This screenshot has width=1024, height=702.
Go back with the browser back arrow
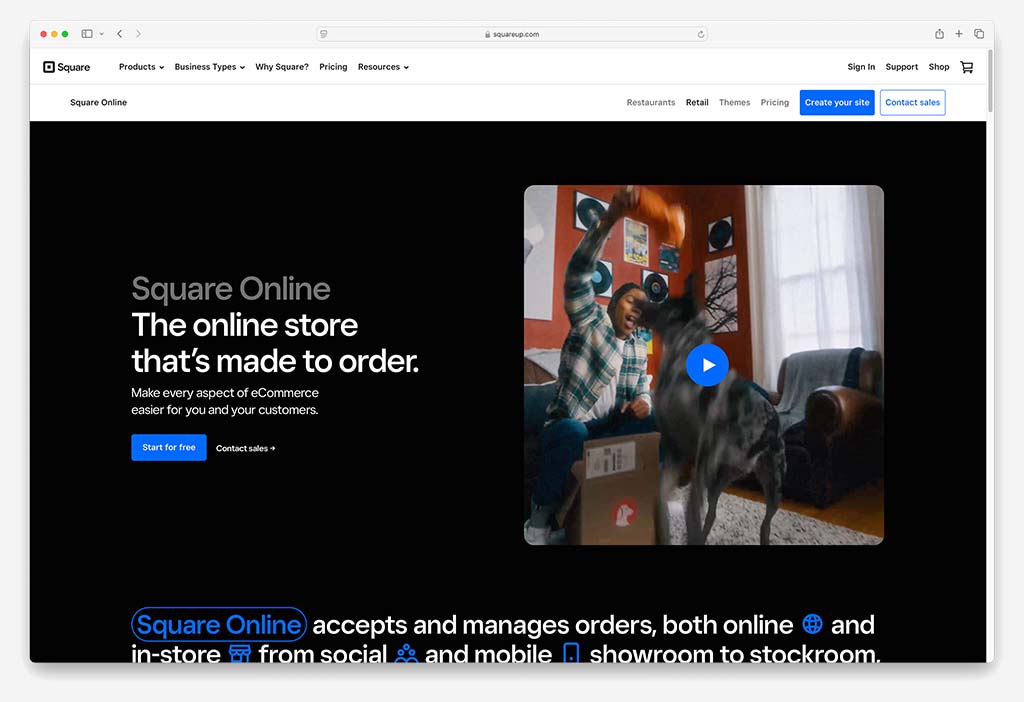point(120,34)
